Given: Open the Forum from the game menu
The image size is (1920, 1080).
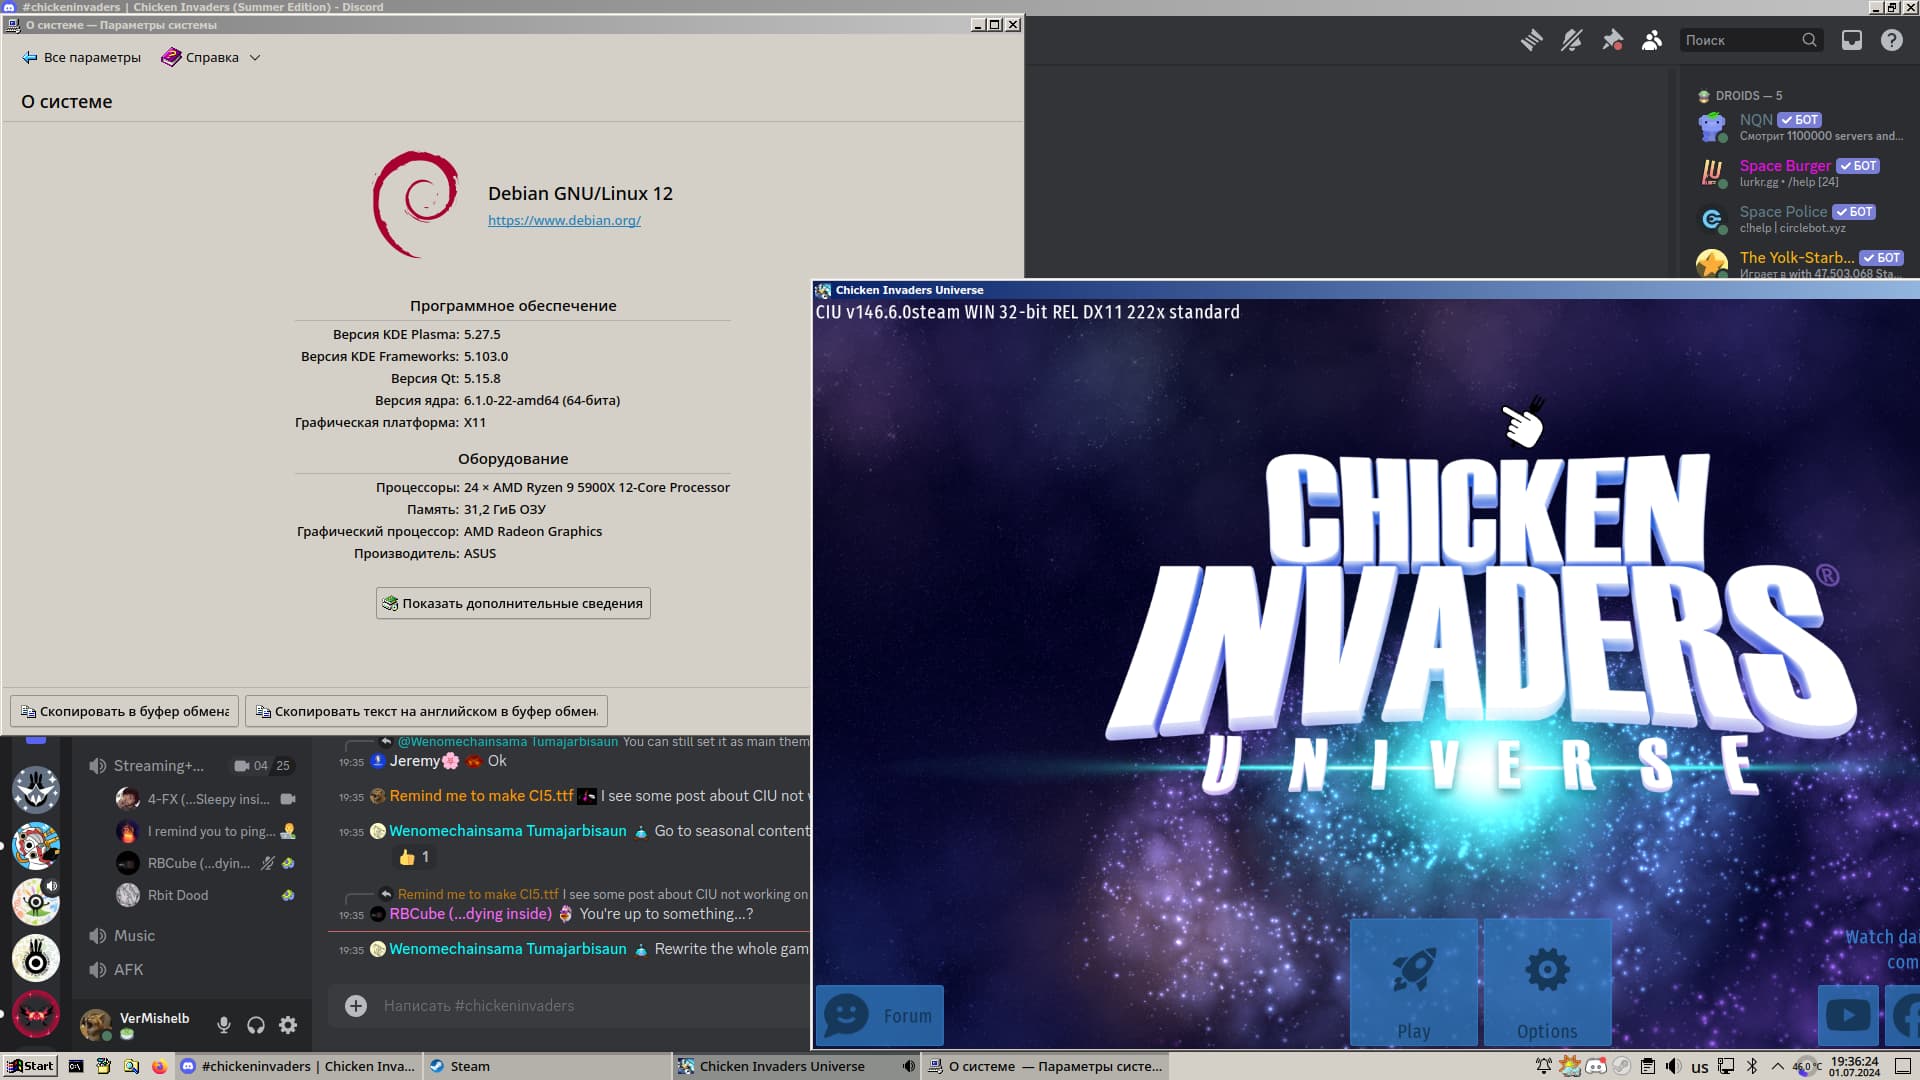Looking at the screenshot, I should pos(878,1015).
